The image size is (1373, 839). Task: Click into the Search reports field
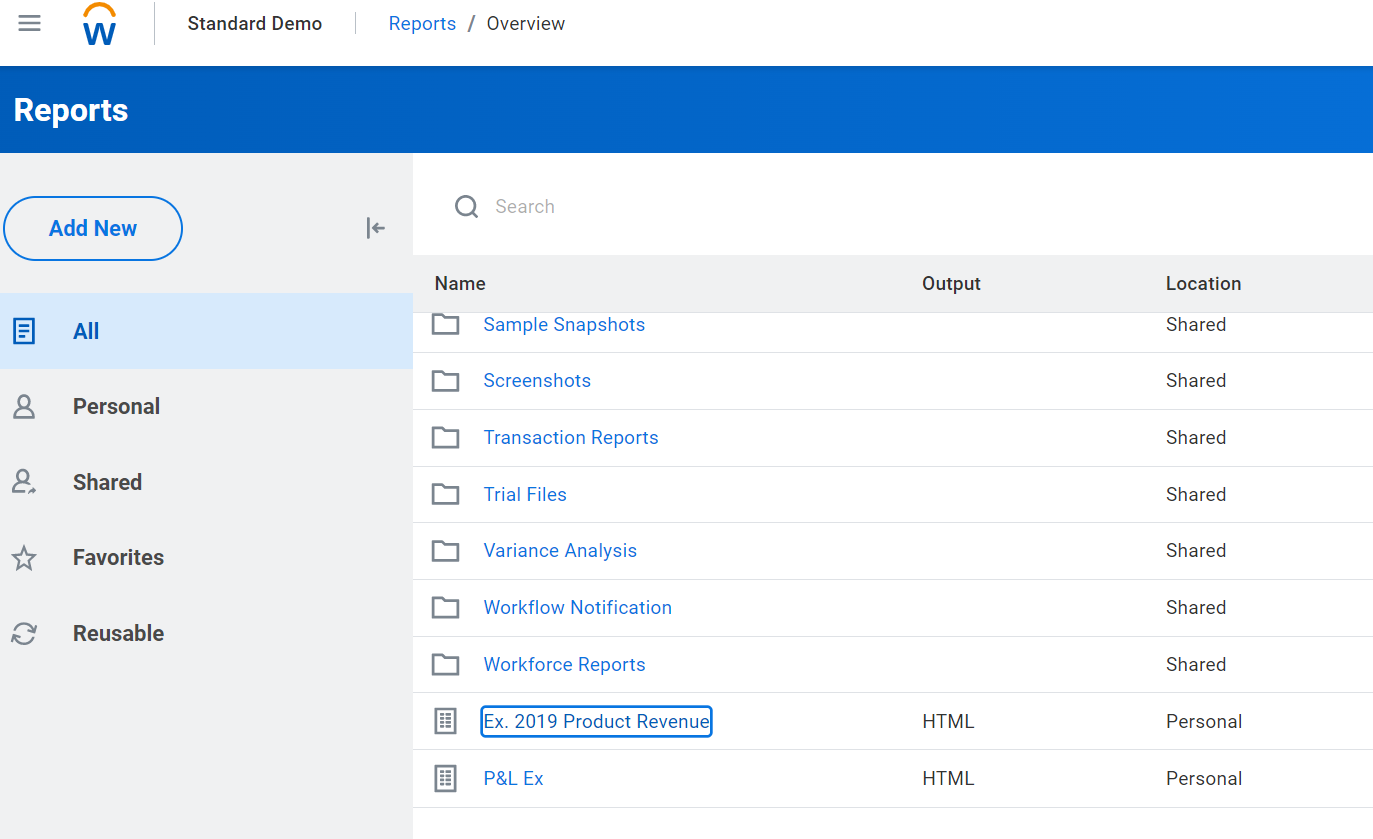click(x=700, y=207)
